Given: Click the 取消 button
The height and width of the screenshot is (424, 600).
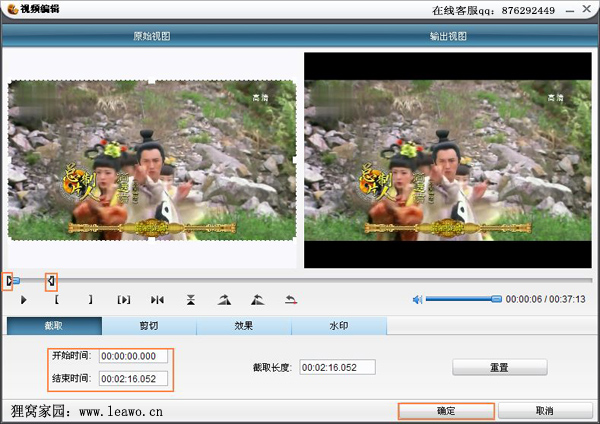Looking at the screenshot, I should coord(545,411).
